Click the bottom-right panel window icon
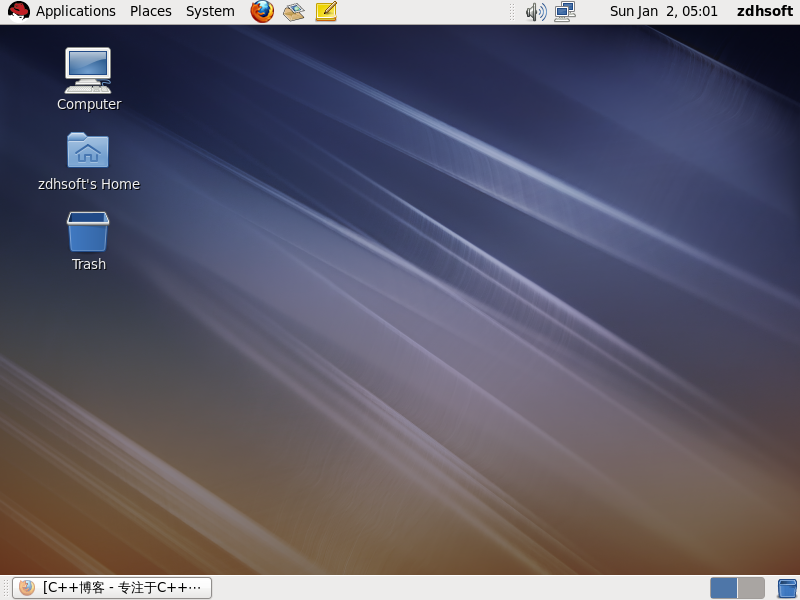Image resolution: width=800 pixels, height=600 pixels. [787, 588]
